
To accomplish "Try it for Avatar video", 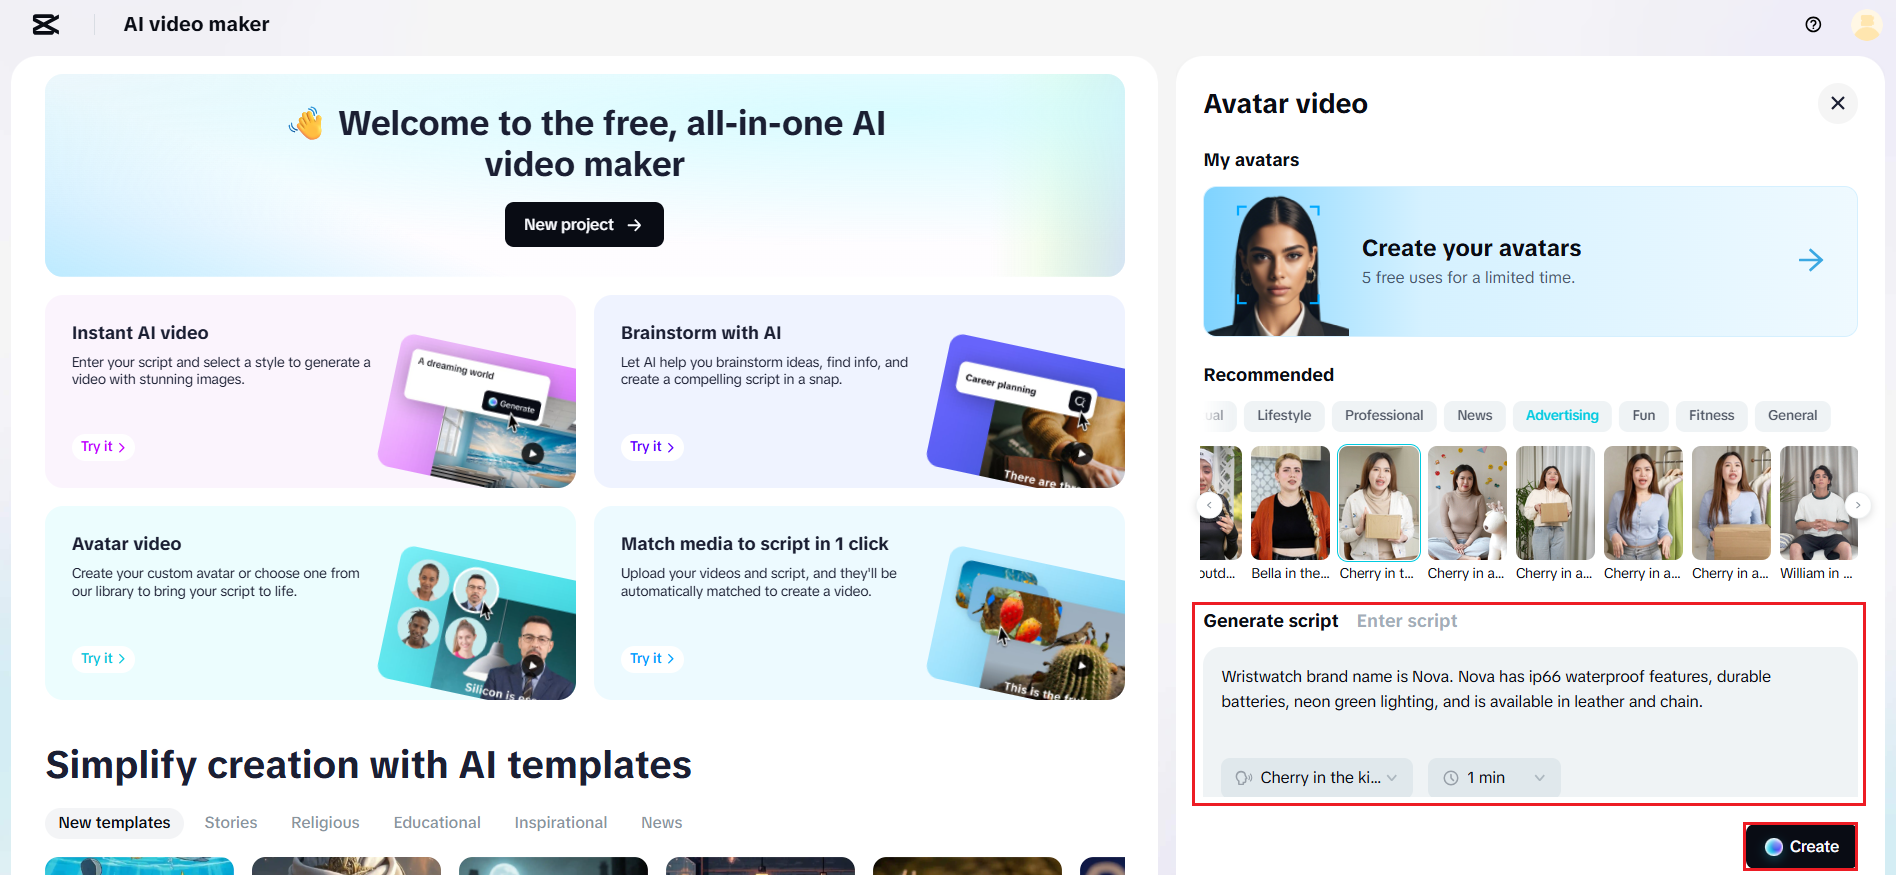I will 103,658.
